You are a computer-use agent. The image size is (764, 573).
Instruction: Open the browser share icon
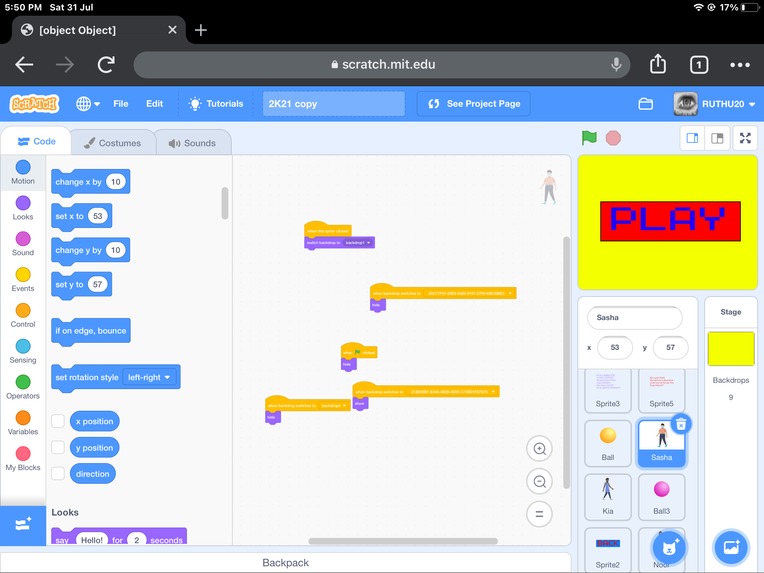click(x=658, y=64)
